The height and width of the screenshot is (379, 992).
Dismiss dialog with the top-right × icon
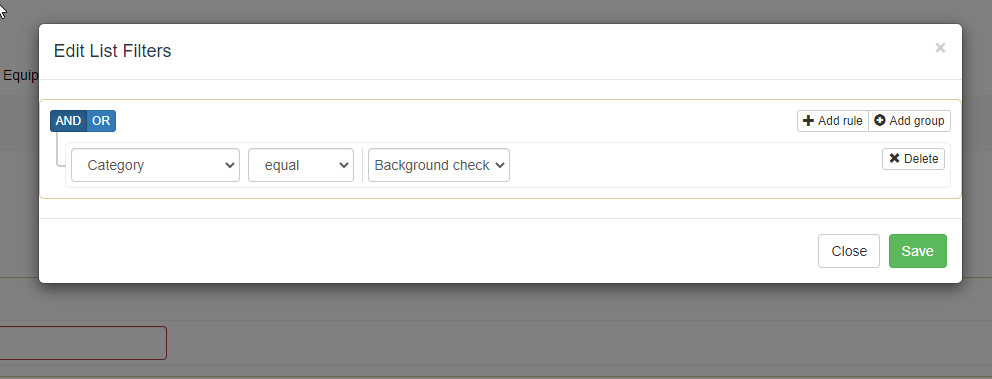pyautogui.click(x=940, y=47)
